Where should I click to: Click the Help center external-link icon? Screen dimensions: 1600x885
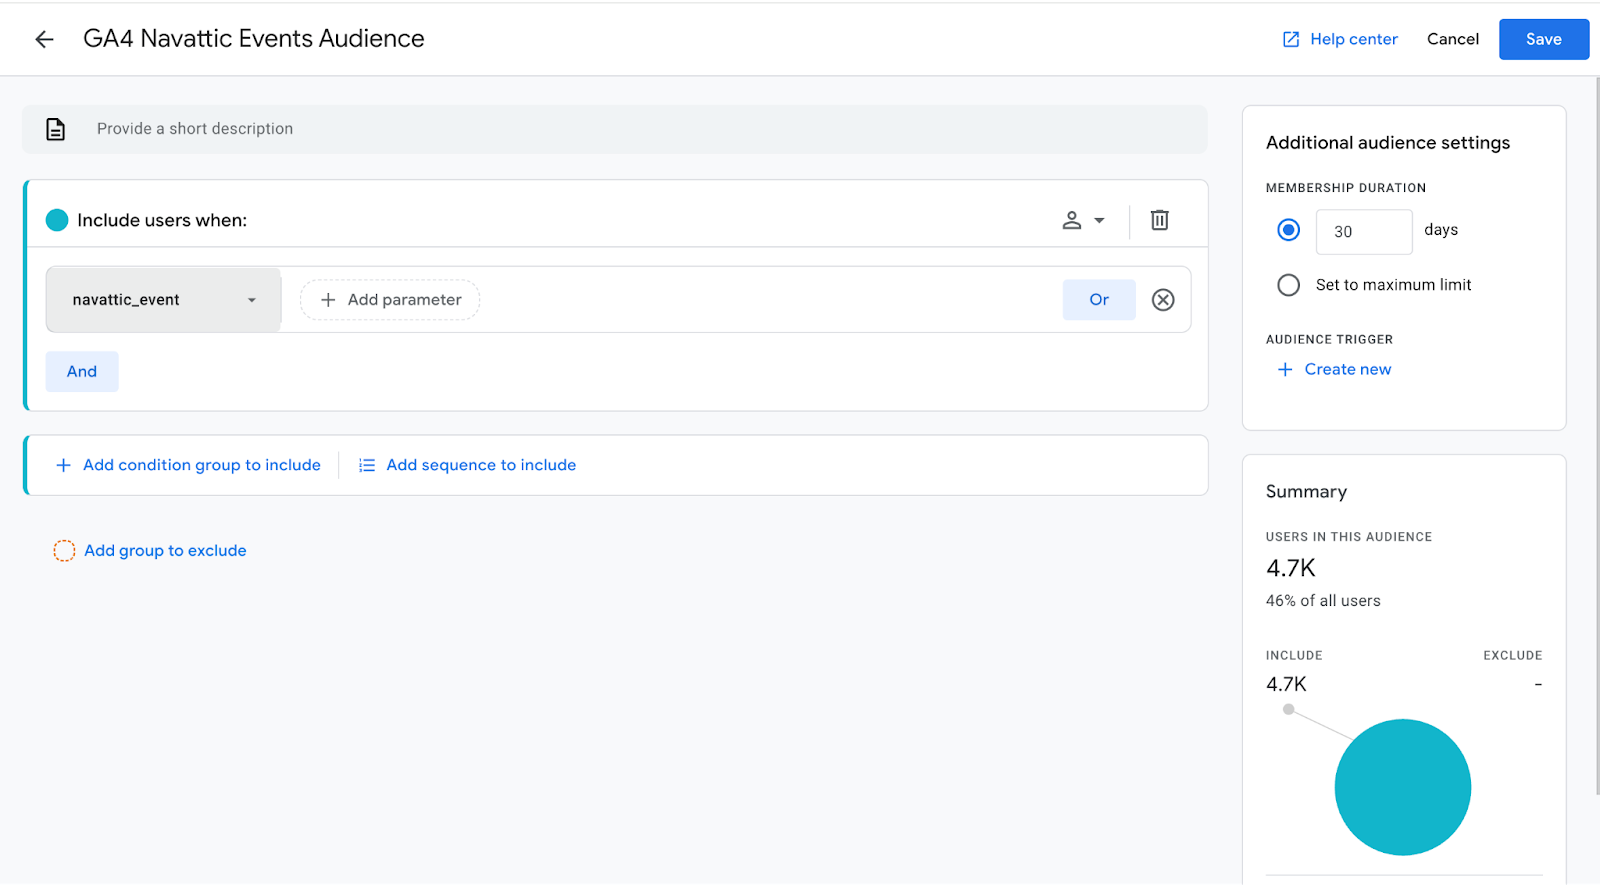pyautogui.click(x=1291, y=39)
